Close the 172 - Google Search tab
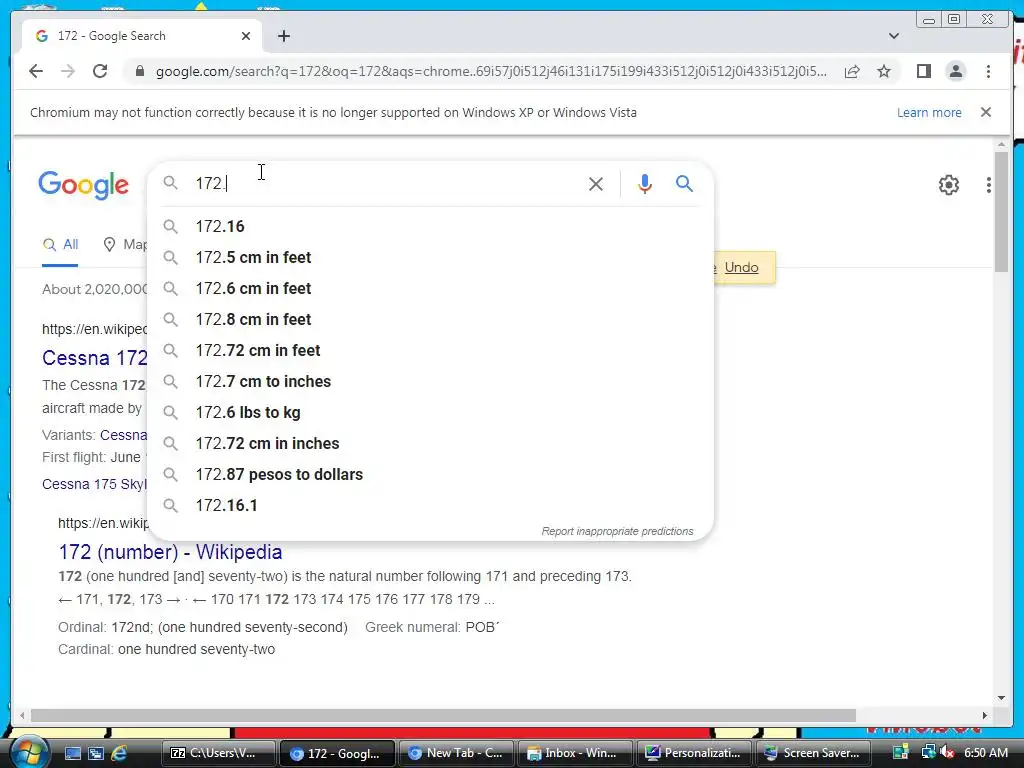This screenshot has width=1024, height=768. [246, 36]
